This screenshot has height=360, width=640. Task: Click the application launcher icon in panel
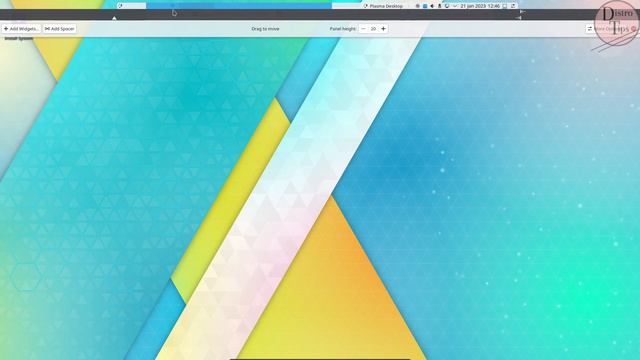click(120, 6)
